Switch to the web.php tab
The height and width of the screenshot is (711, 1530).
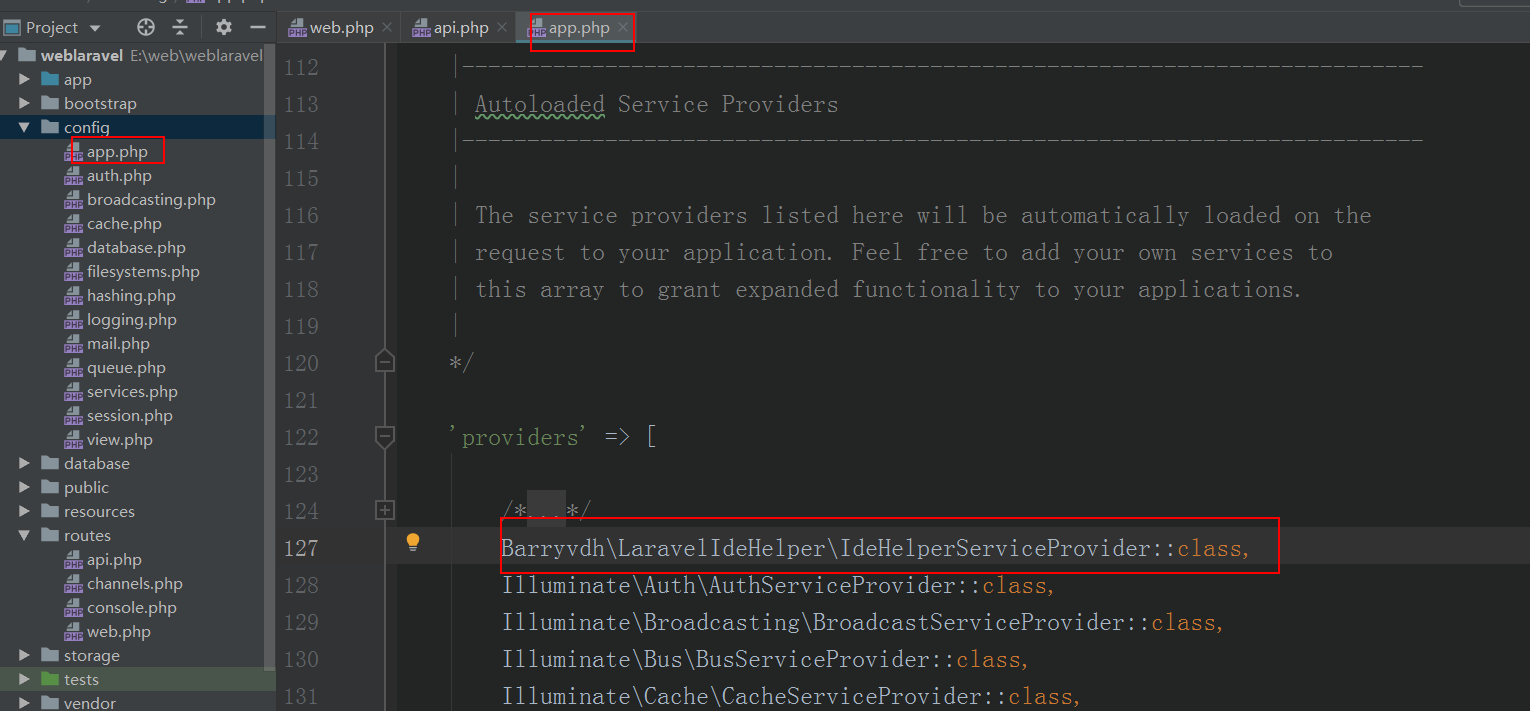341,28
